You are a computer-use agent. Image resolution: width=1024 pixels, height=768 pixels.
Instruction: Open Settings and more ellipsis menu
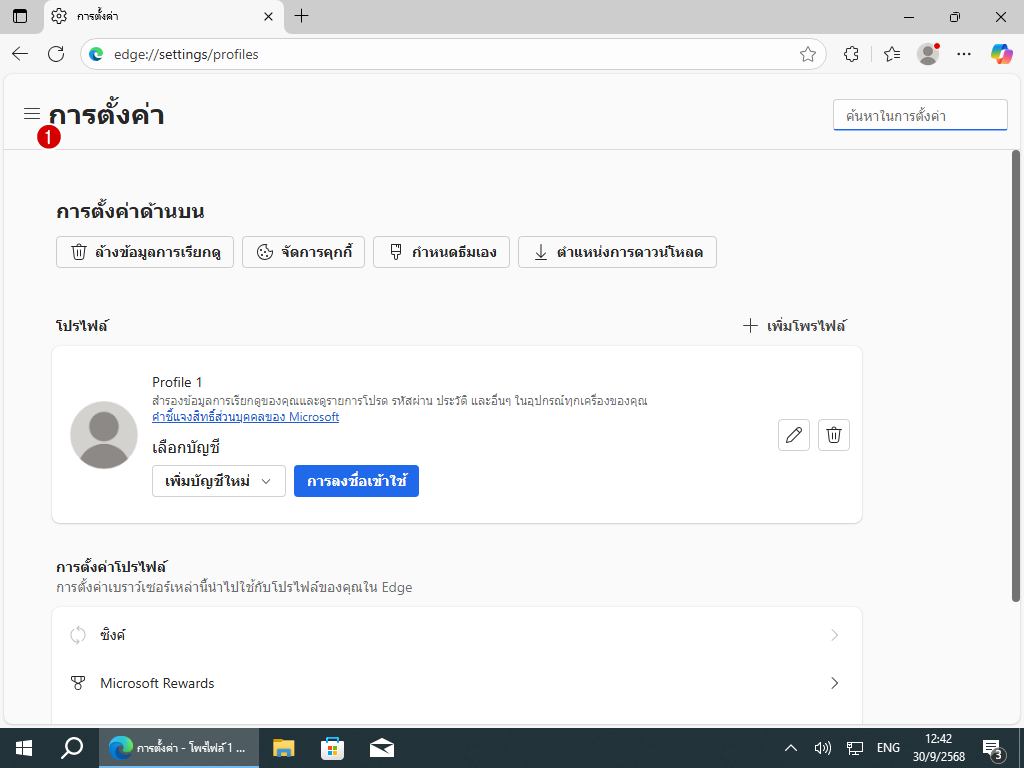pyautogui.click(x=964, y=54)
